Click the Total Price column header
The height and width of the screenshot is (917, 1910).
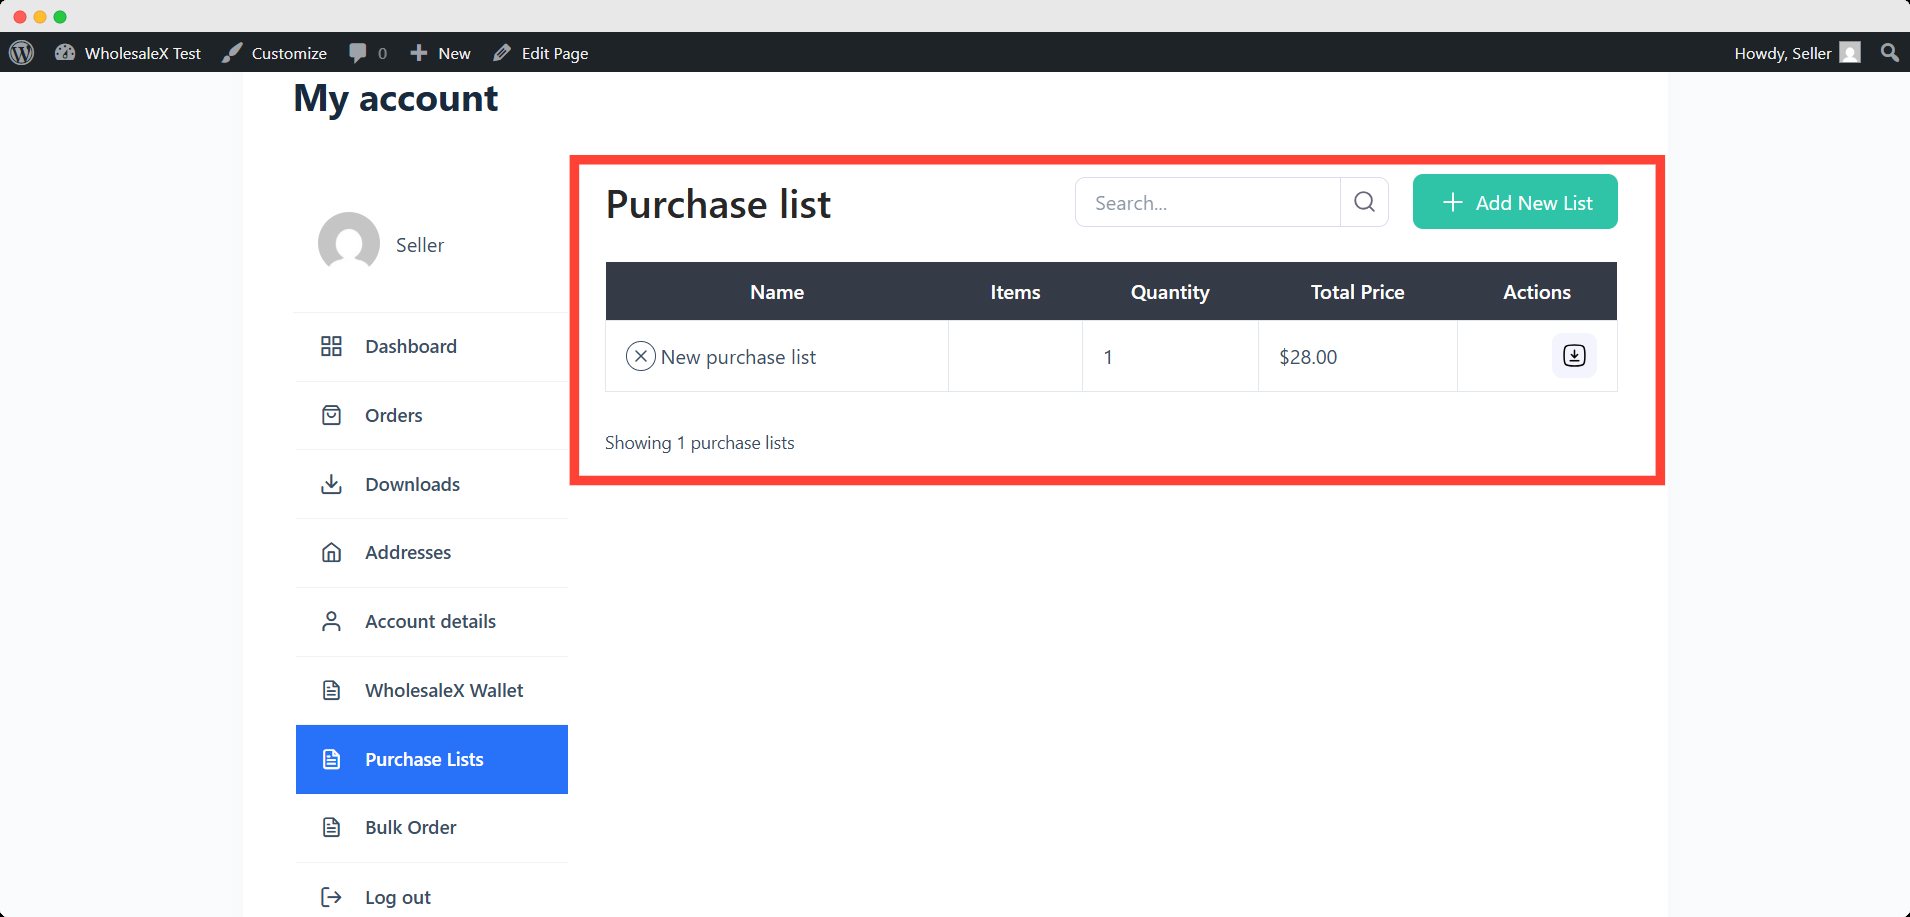tap(1357, 292)
